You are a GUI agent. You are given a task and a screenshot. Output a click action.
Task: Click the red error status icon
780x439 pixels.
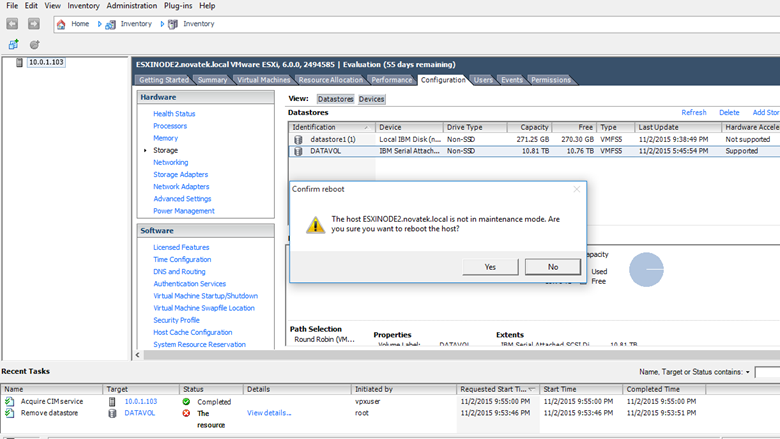[x=186, y=413]
